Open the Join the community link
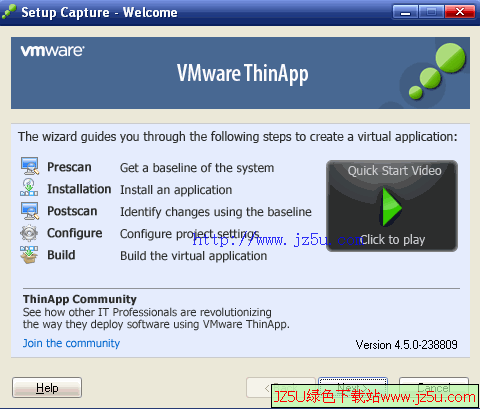480x409 pixels. coord(71,343)
